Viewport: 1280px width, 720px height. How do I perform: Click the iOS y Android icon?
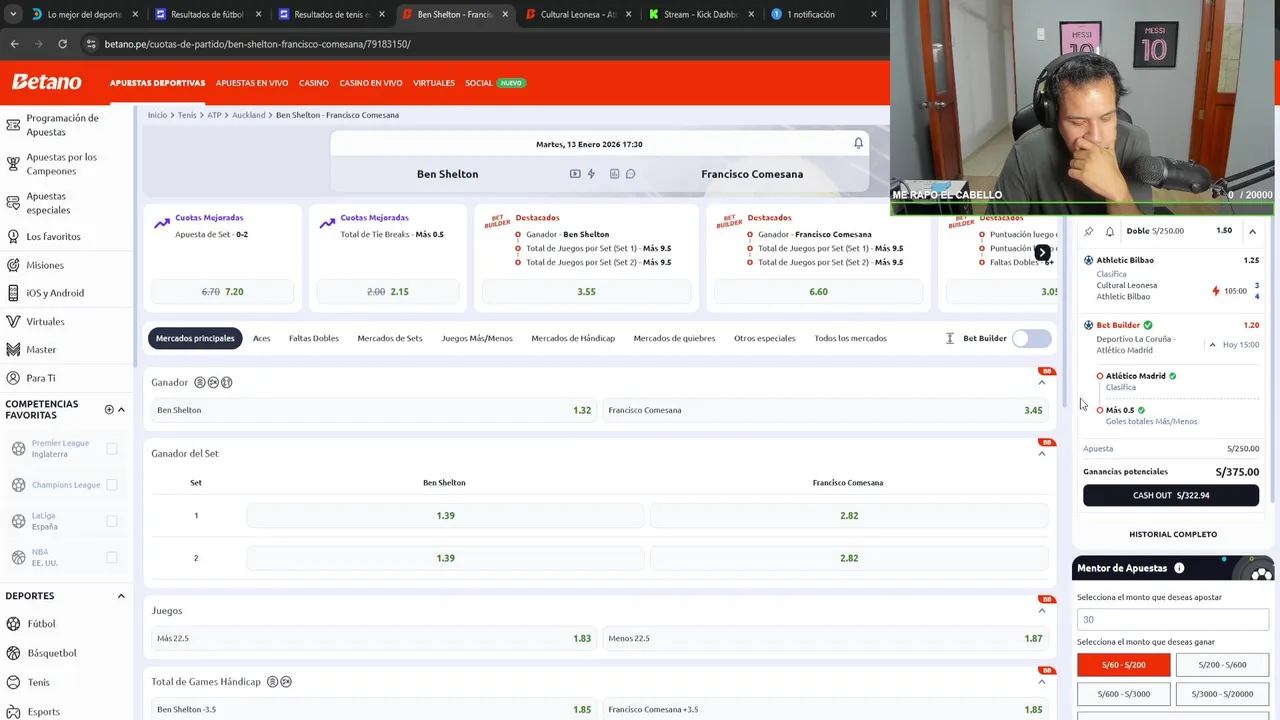point(13,293)
